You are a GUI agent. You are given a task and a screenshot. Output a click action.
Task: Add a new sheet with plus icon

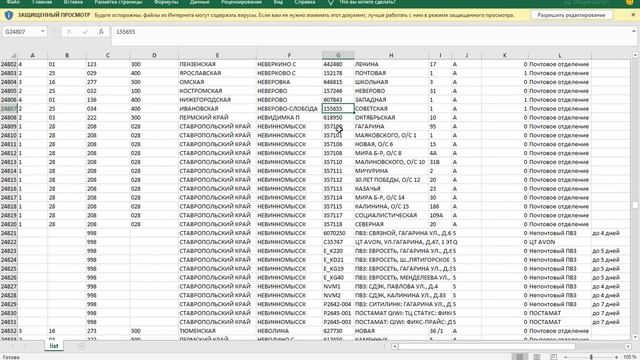click(82, 346)
